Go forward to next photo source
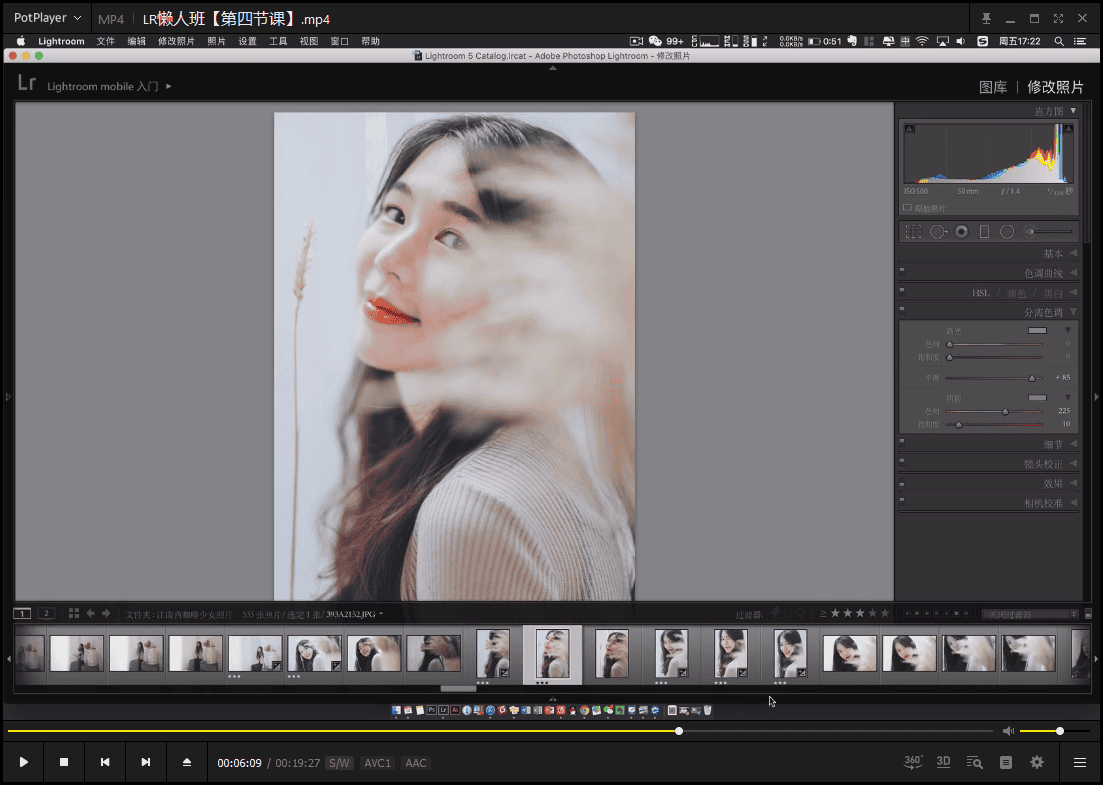Image resolution: width=1103 pixels, height=785 pixels. click(x=106, y=613)
